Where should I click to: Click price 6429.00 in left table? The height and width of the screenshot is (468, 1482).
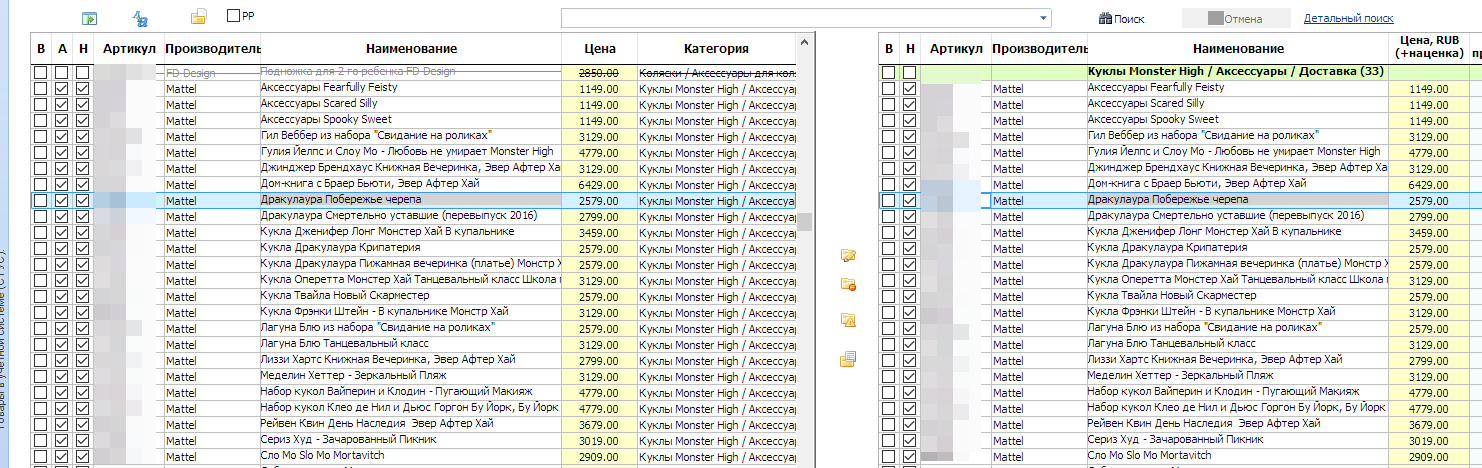click(x=599, y=185)
